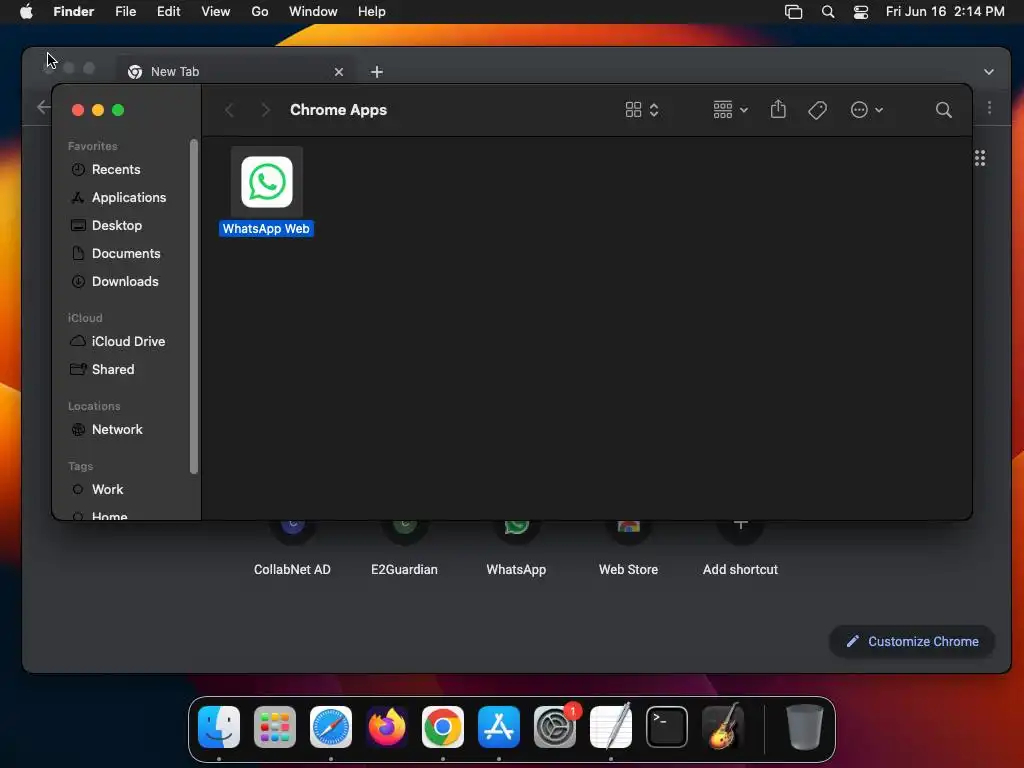The height and width of the screenshot is (768, 1024).
Task: Add a new Chrome tab
Action: tap(377, 72)
